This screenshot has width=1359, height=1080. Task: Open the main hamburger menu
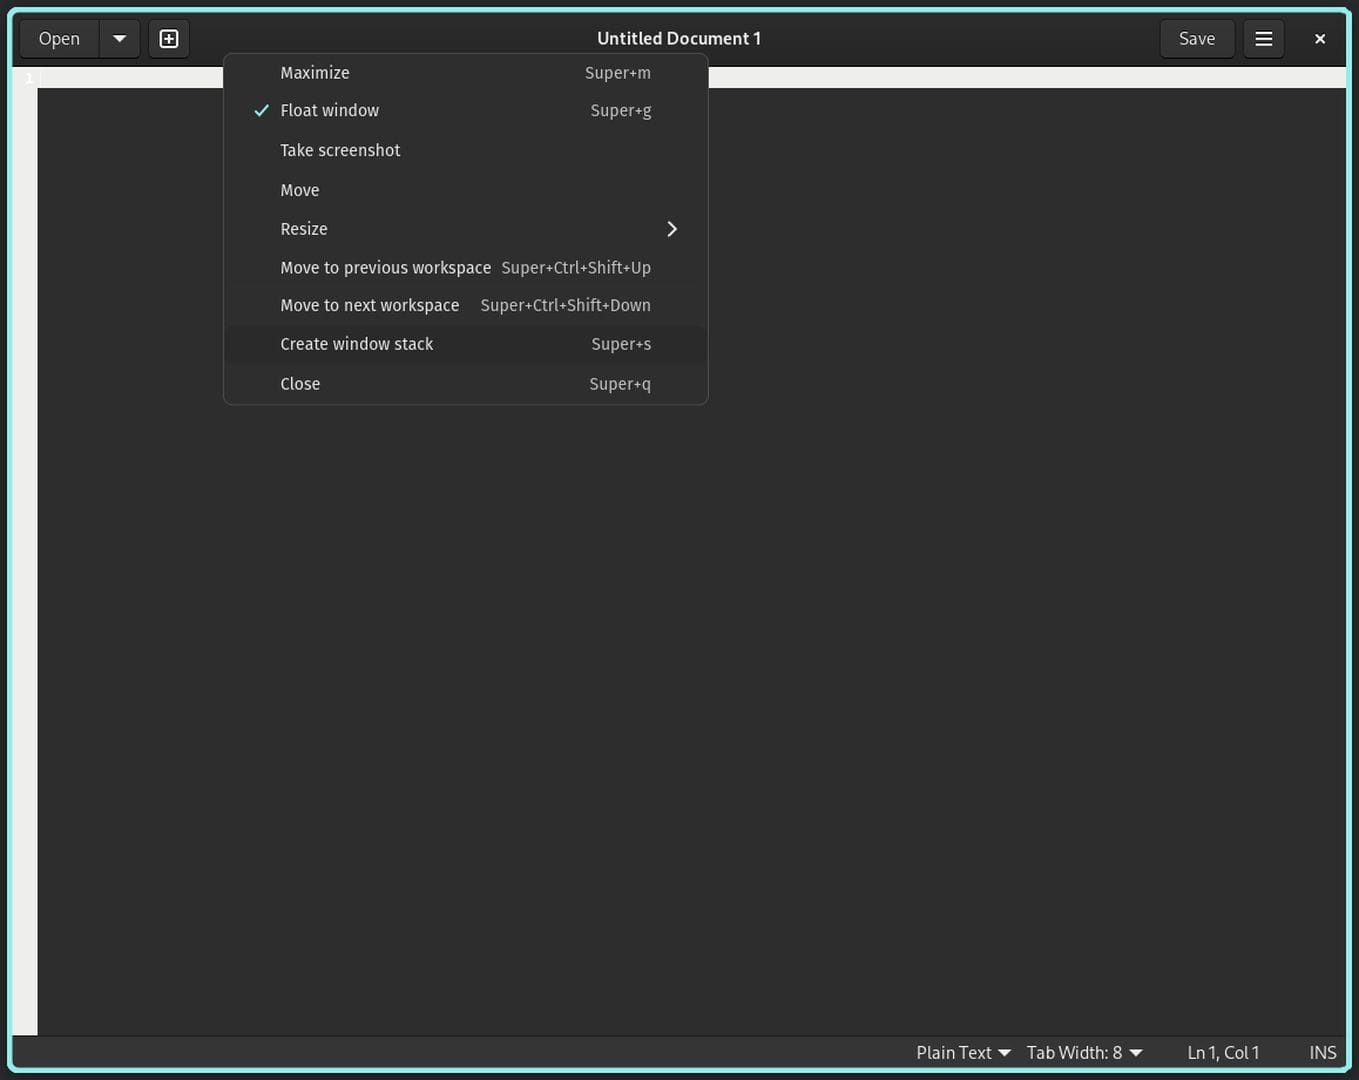(1263, 38)
